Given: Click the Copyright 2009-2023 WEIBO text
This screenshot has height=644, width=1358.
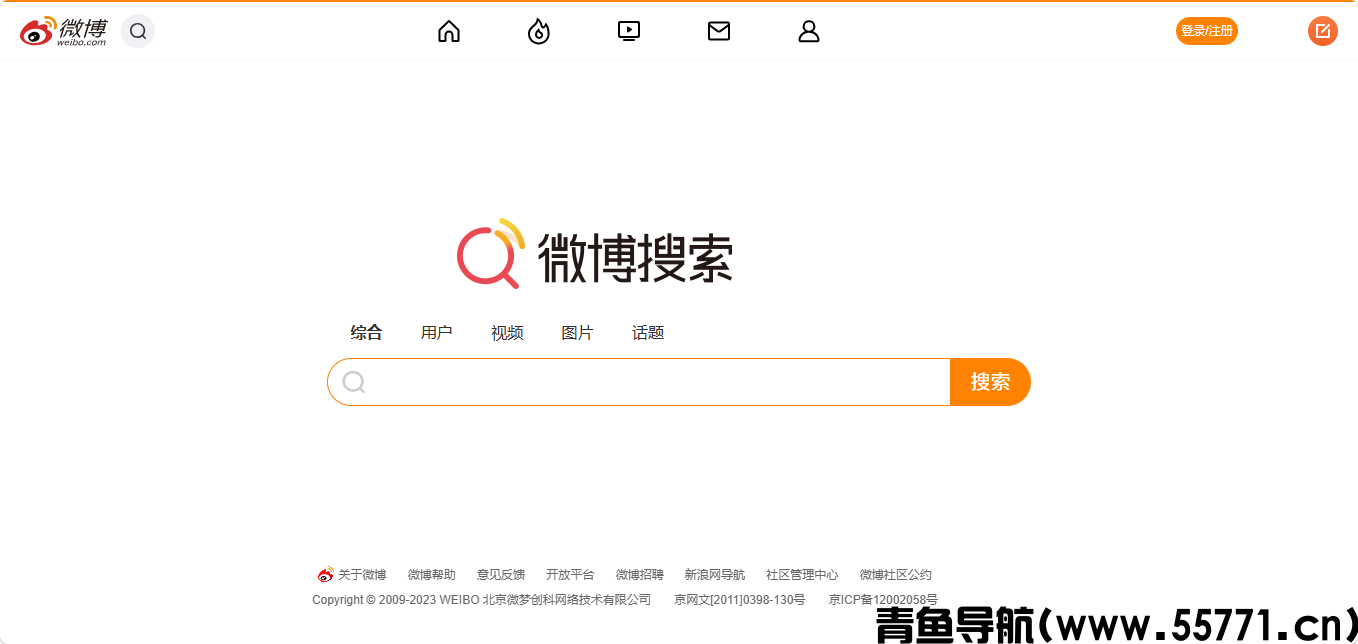Looking at the screenshot, I should point(482,600).
